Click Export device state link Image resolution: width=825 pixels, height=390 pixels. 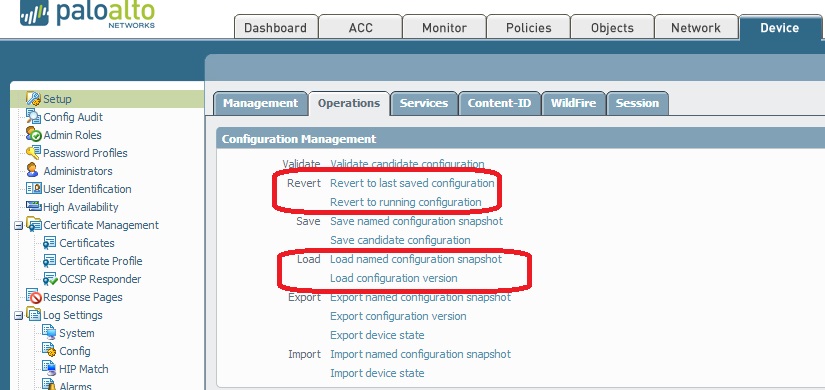pos(377,335)
